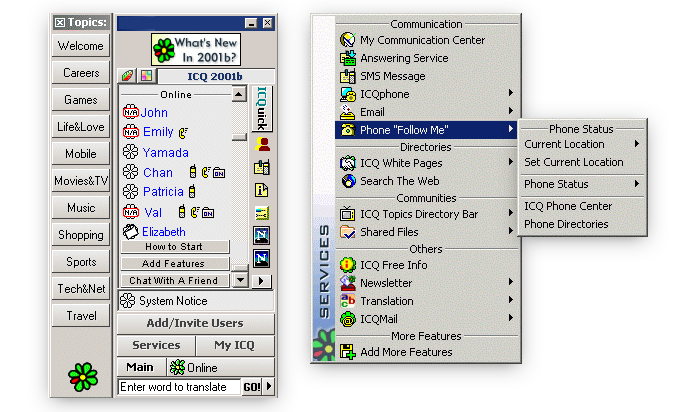Open the Services menu button
Screen dimensions: 696x412
pos(156,345)
